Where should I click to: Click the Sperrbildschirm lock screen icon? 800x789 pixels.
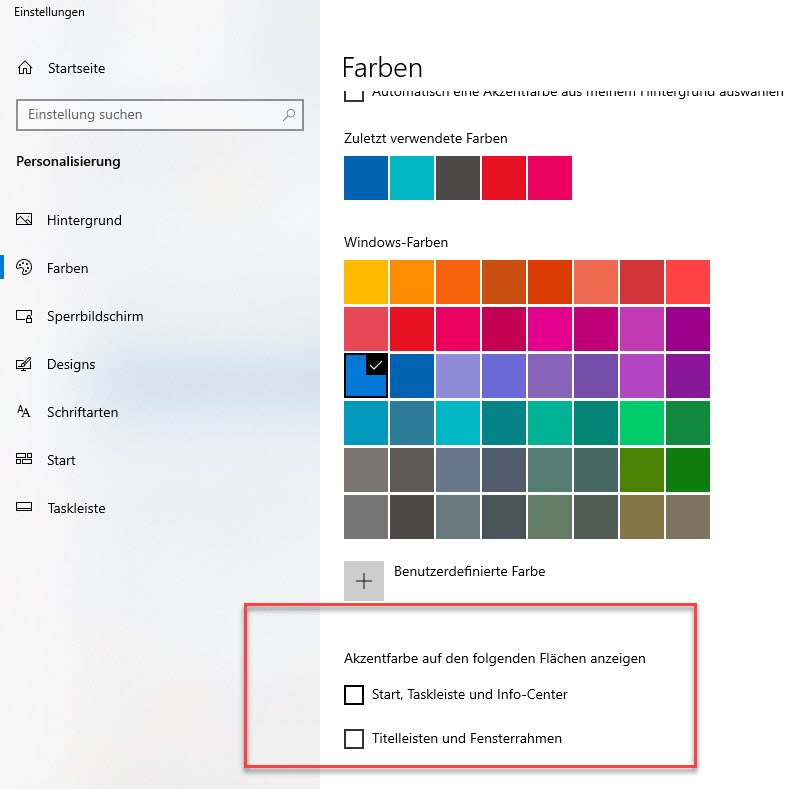24,316
